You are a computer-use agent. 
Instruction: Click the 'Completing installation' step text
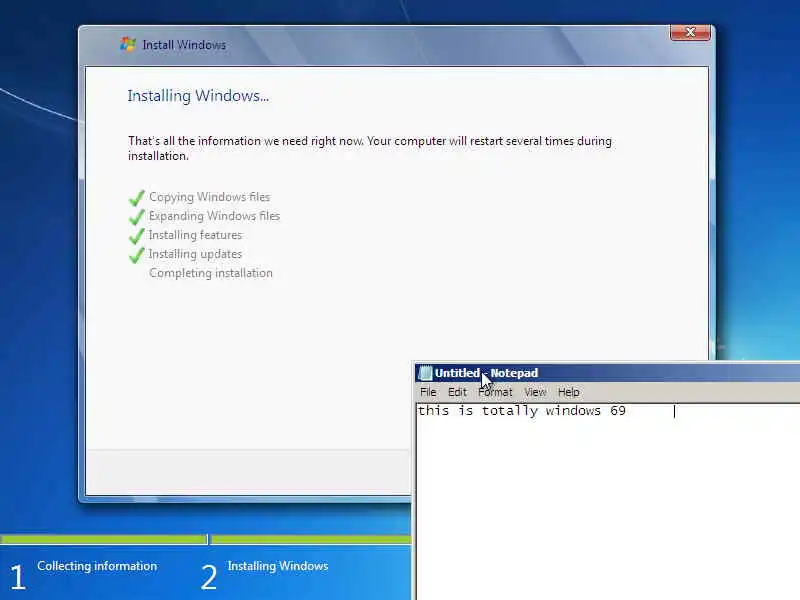[211, 273]
